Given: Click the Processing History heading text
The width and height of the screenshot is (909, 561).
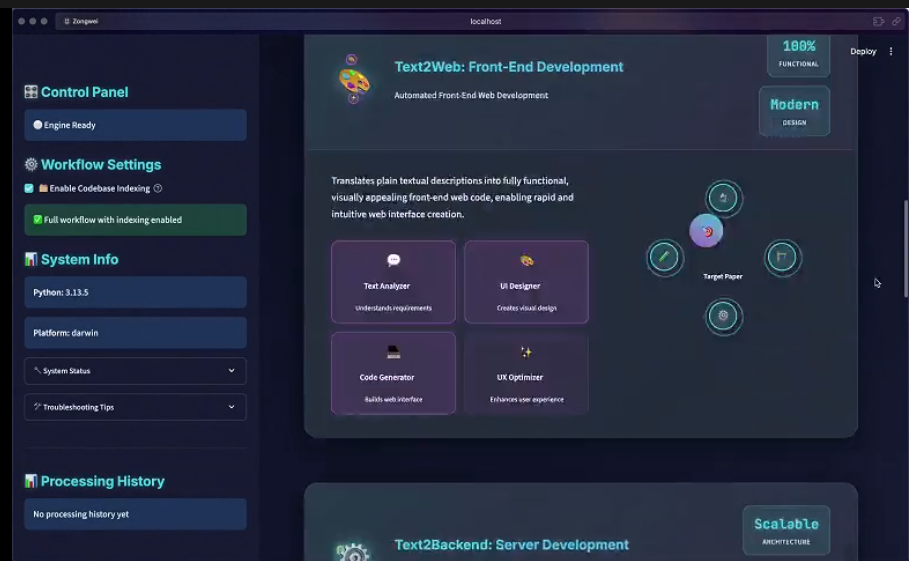Looking at the screenshot, I should pyautogui.click(x=103, y=481).
